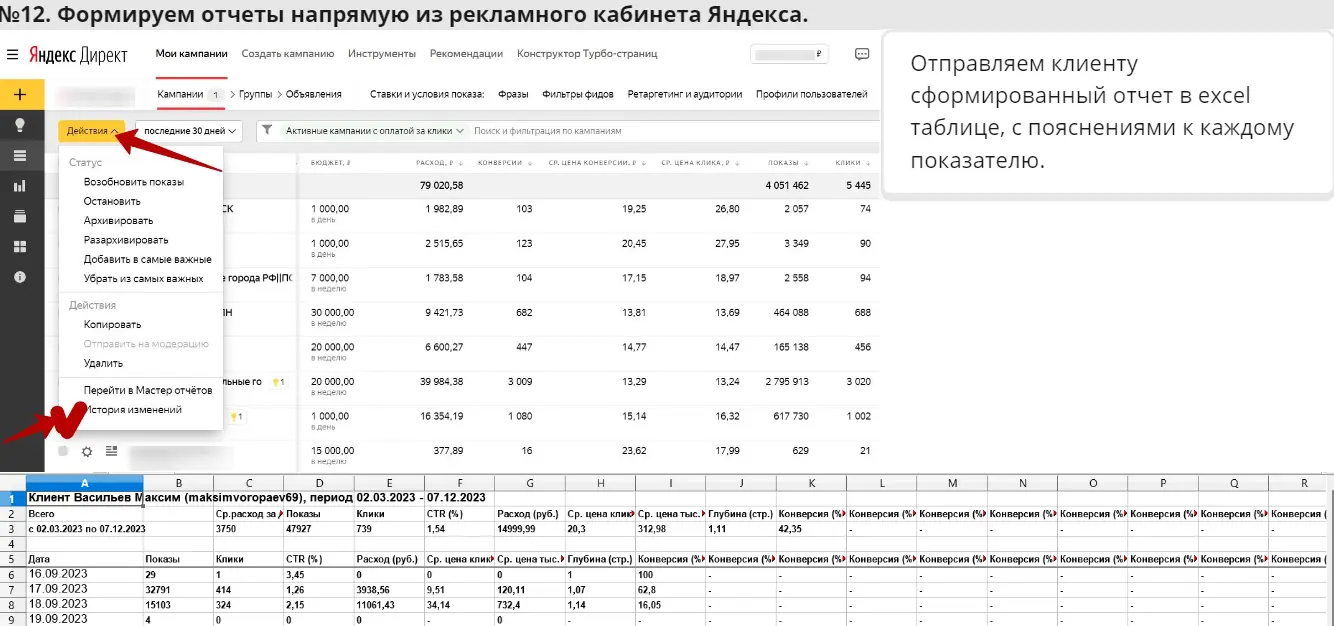The width and height of the screenshot is (1334, 626).
Task: Click the gear icon next to the campaign row
Action: point(86,452)
